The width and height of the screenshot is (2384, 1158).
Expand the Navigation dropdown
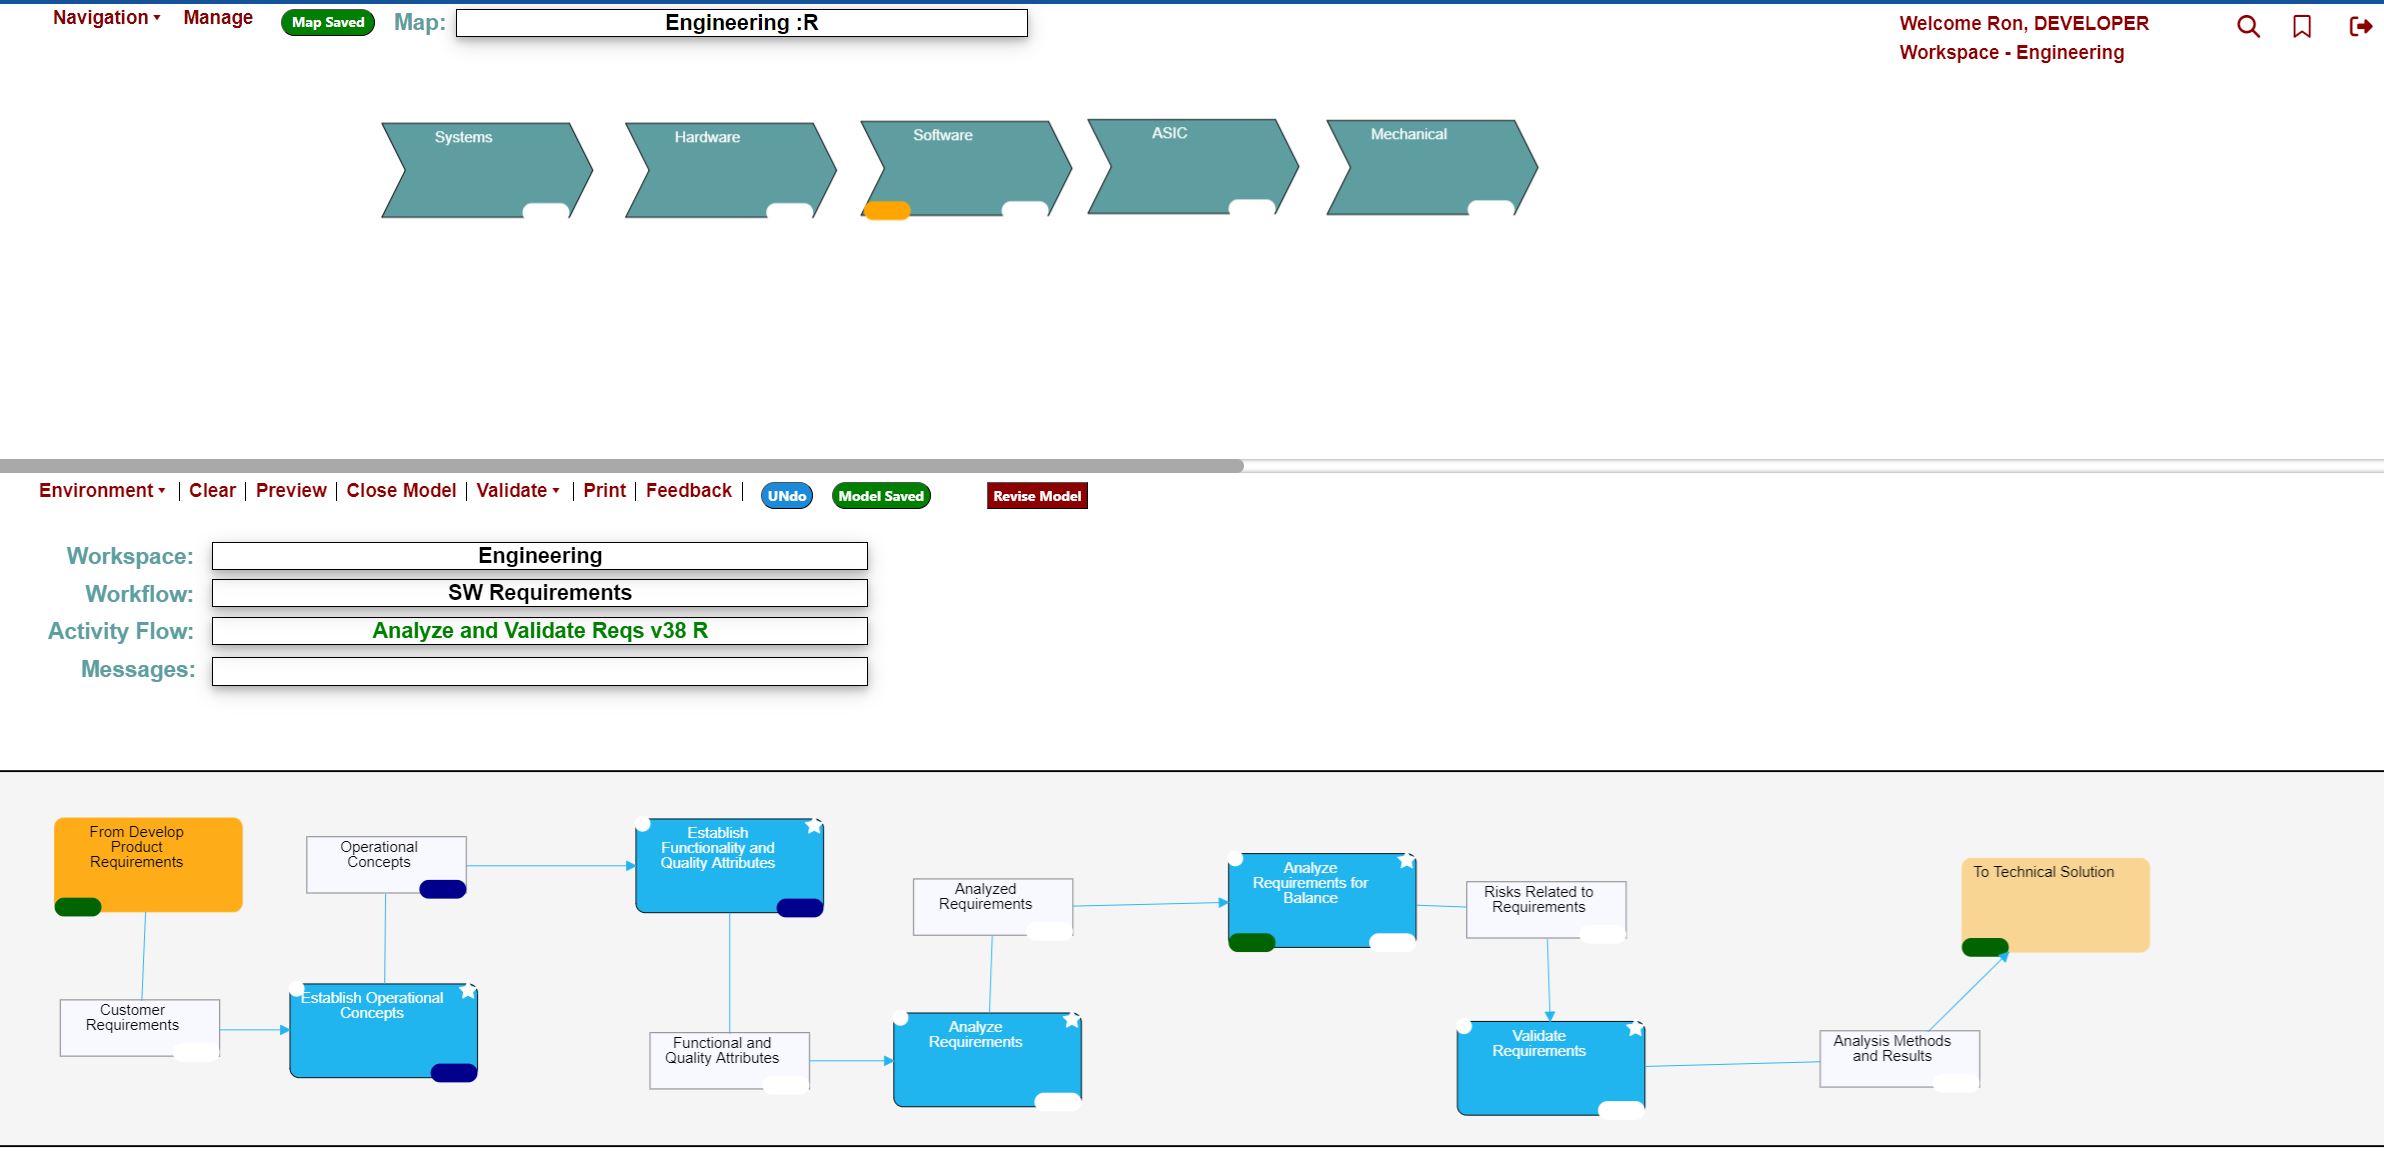pos(103,16)
